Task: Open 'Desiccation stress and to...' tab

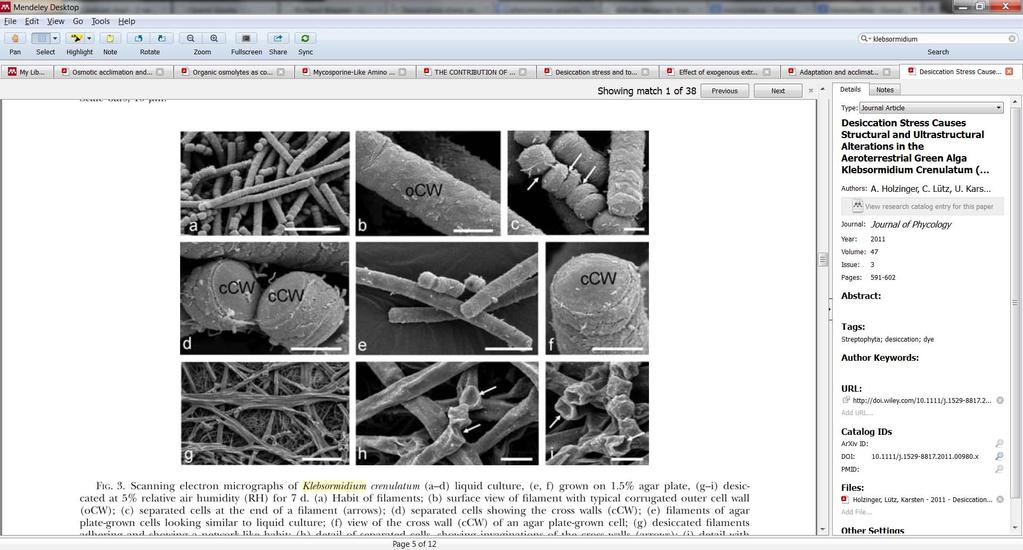Action: [596, 72]
